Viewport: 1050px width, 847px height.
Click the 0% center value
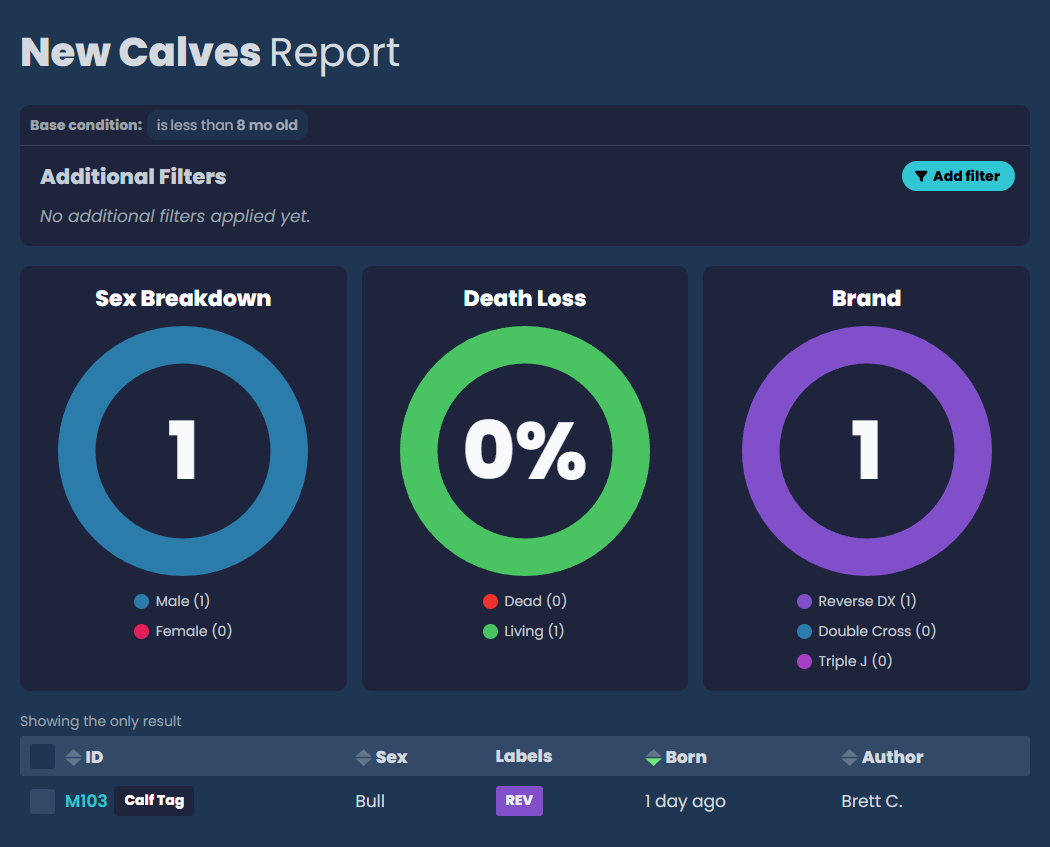525,450
